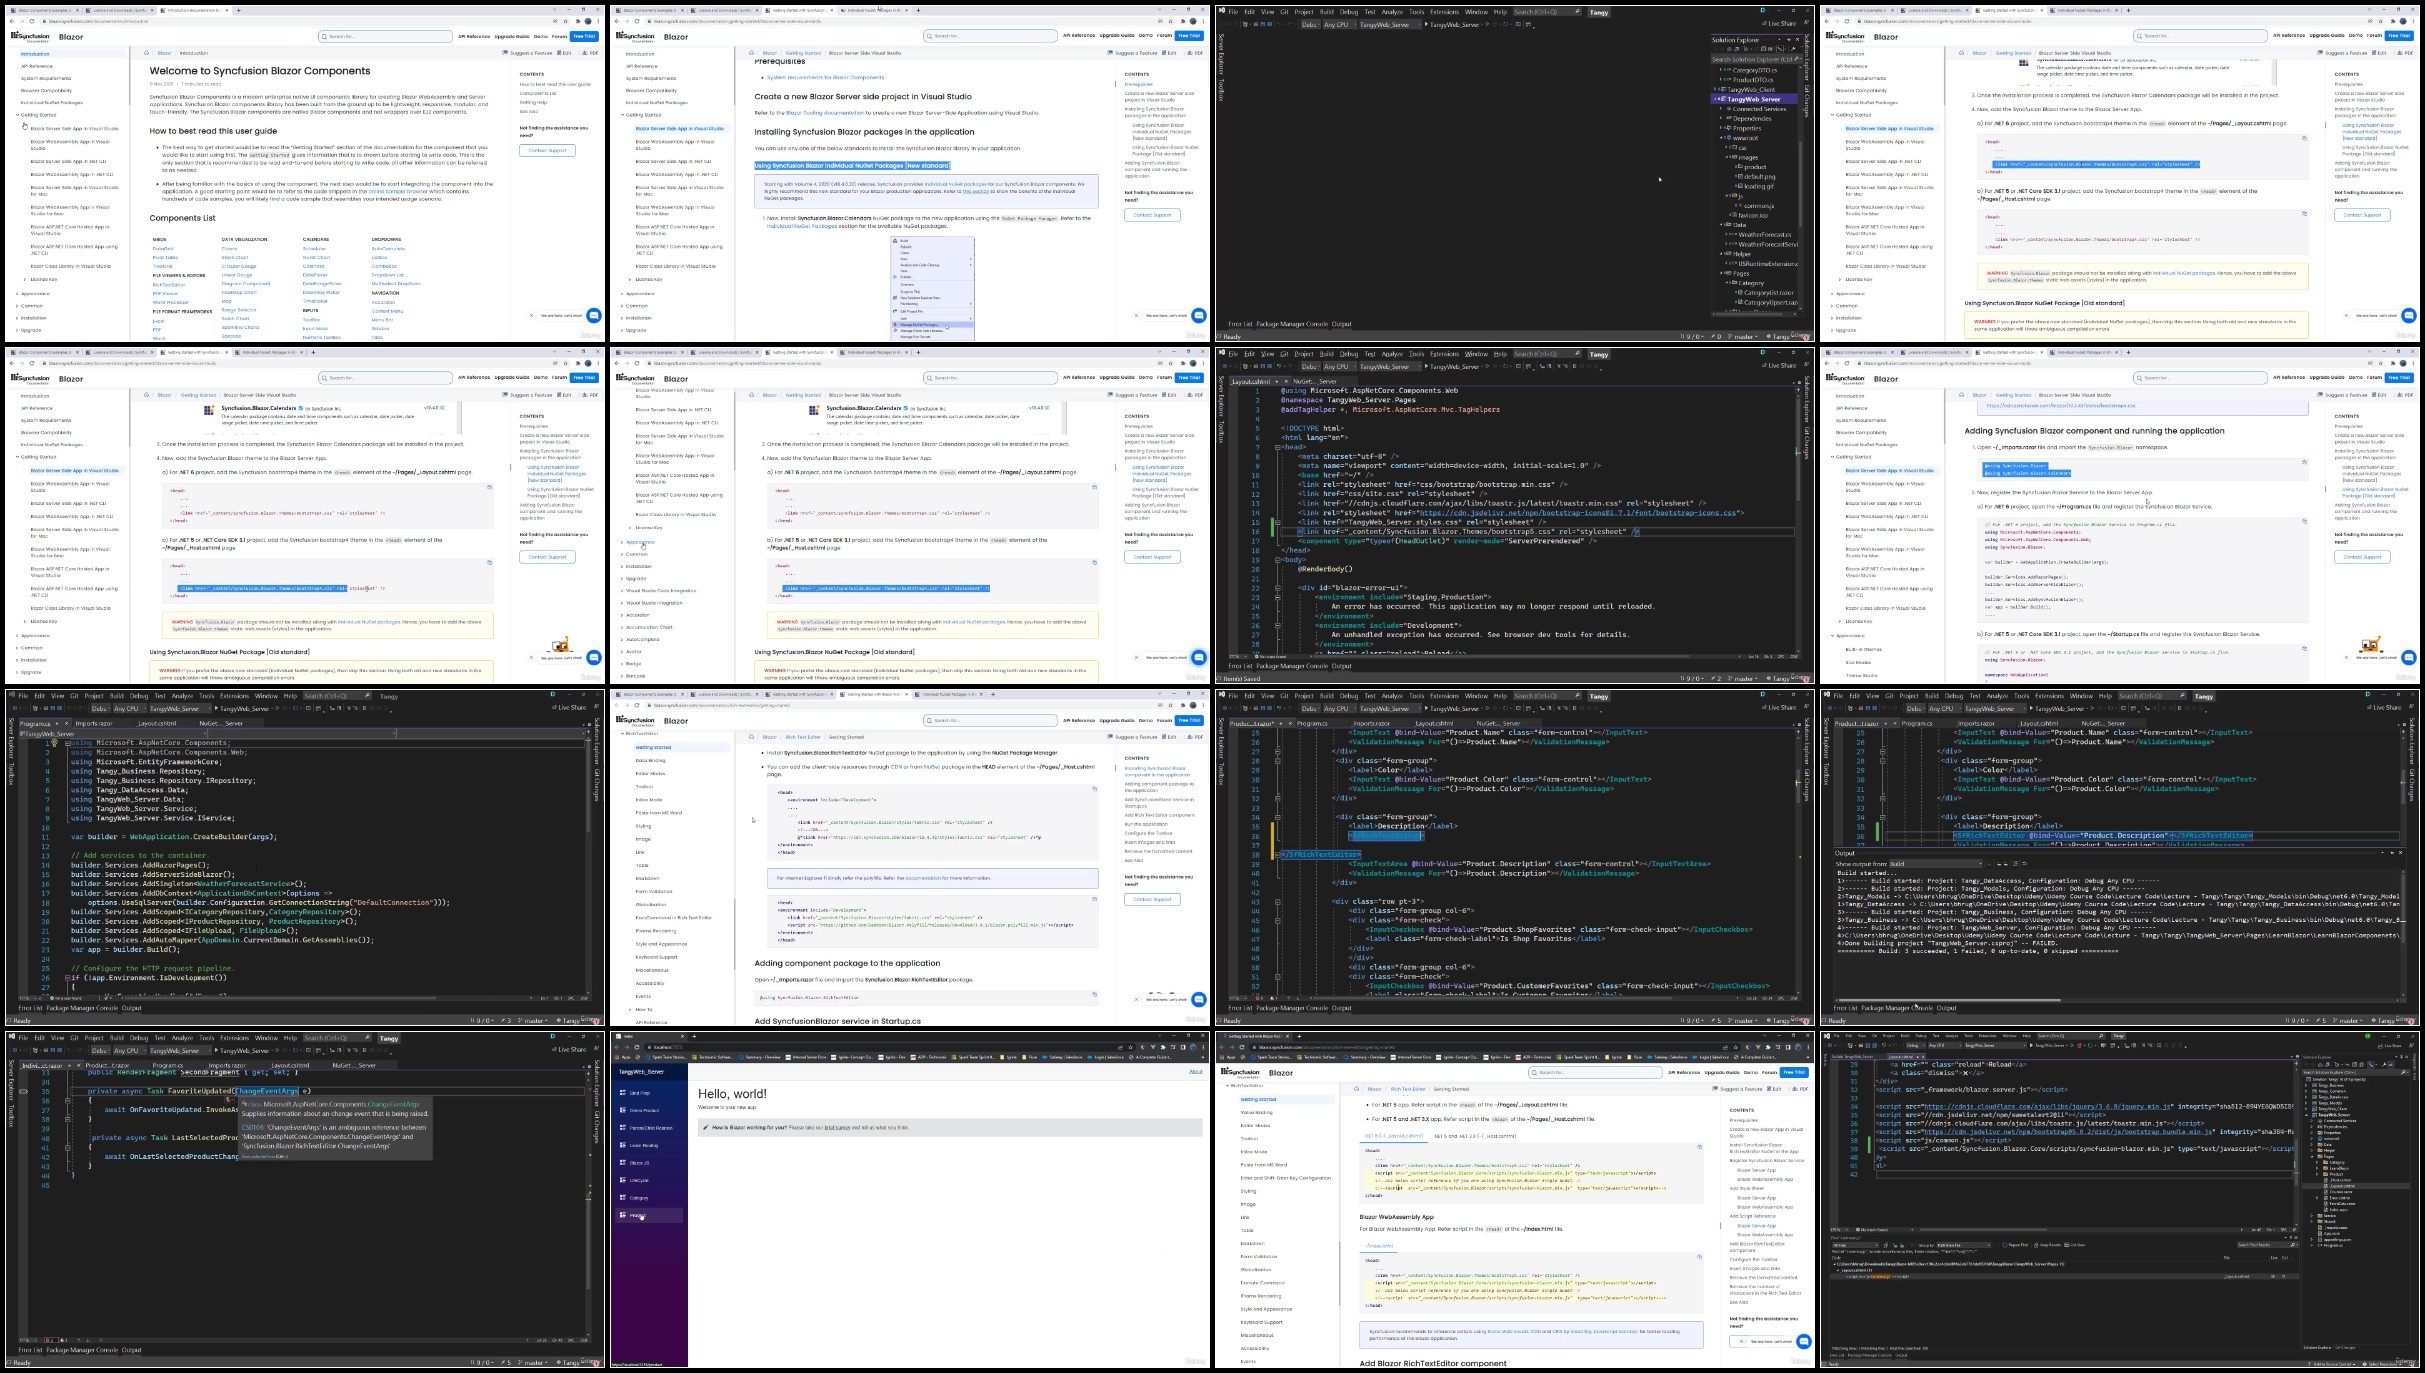This screenshot has height=1373, width=2425.
Task: Switch to the '.NET 5 and .NET 3.X' code tab
Action: 1476,1136
